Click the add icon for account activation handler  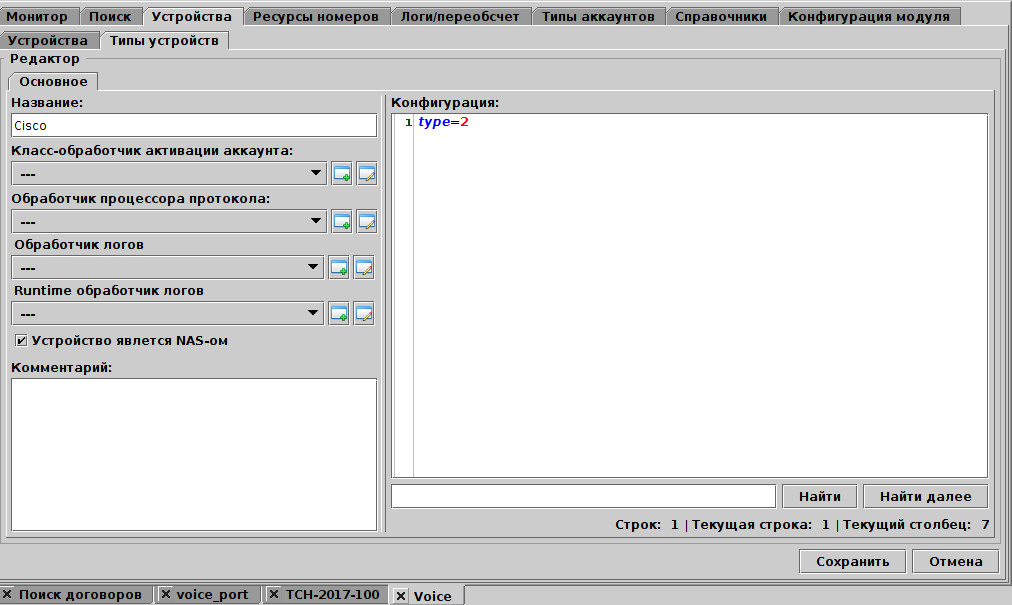pyautogui.click(x=342, y=174)
